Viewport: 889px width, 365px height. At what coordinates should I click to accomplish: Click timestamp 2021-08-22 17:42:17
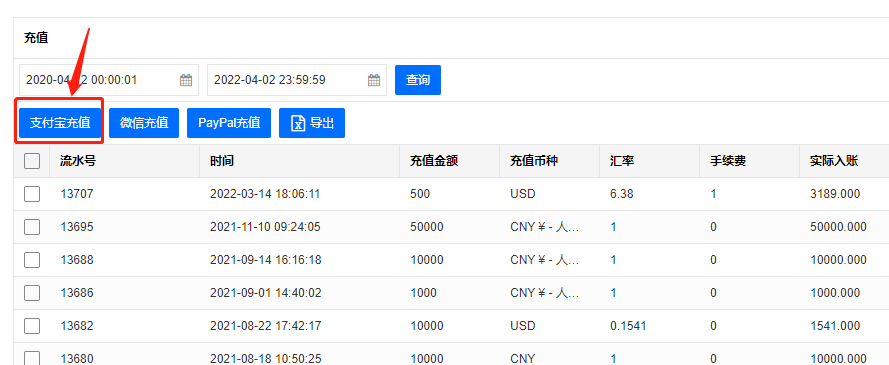[x=265, y=326]
